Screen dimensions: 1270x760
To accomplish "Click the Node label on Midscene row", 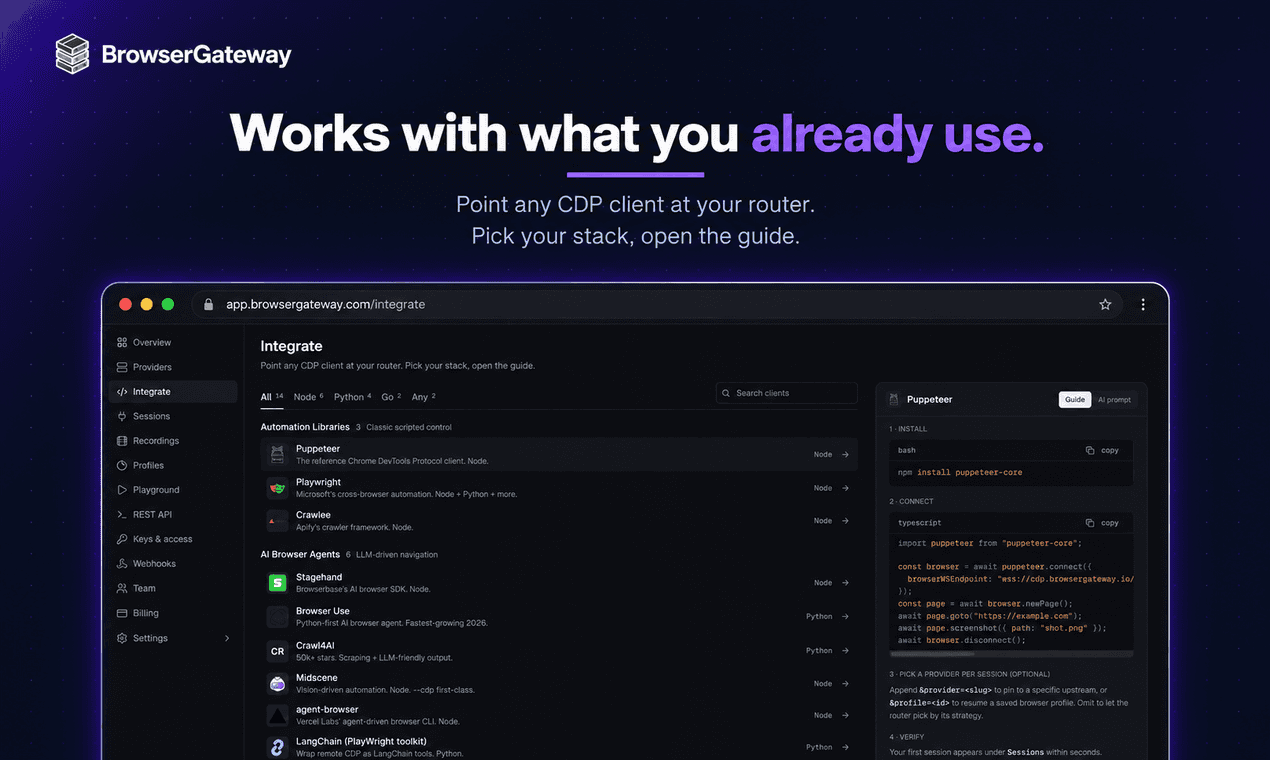I will tap(823, 684).
